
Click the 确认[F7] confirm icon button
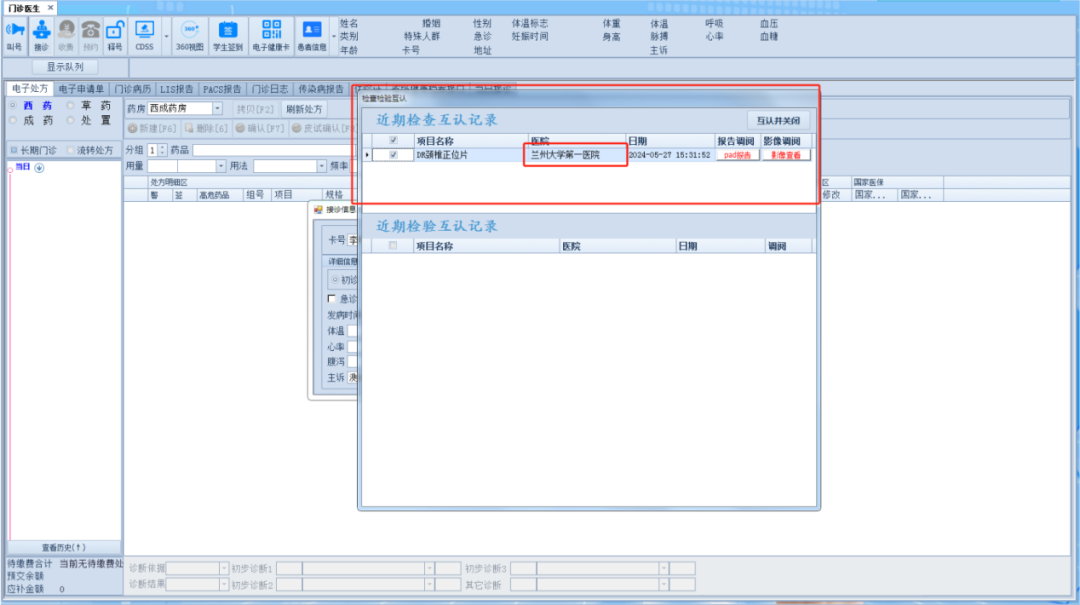pyautogui.click(x=260, y=128)
